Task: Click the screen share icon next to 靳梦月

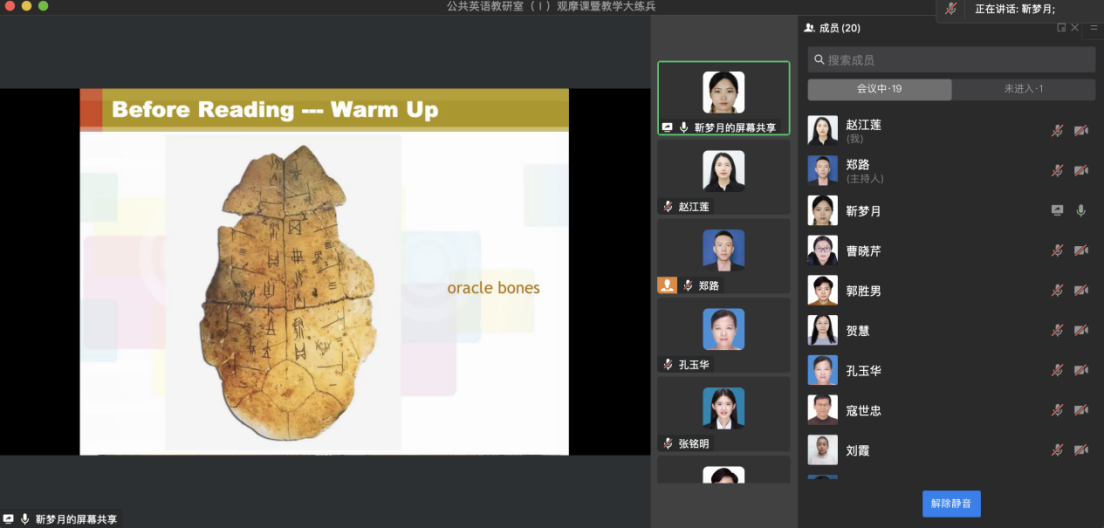Action: [1057, 211]
